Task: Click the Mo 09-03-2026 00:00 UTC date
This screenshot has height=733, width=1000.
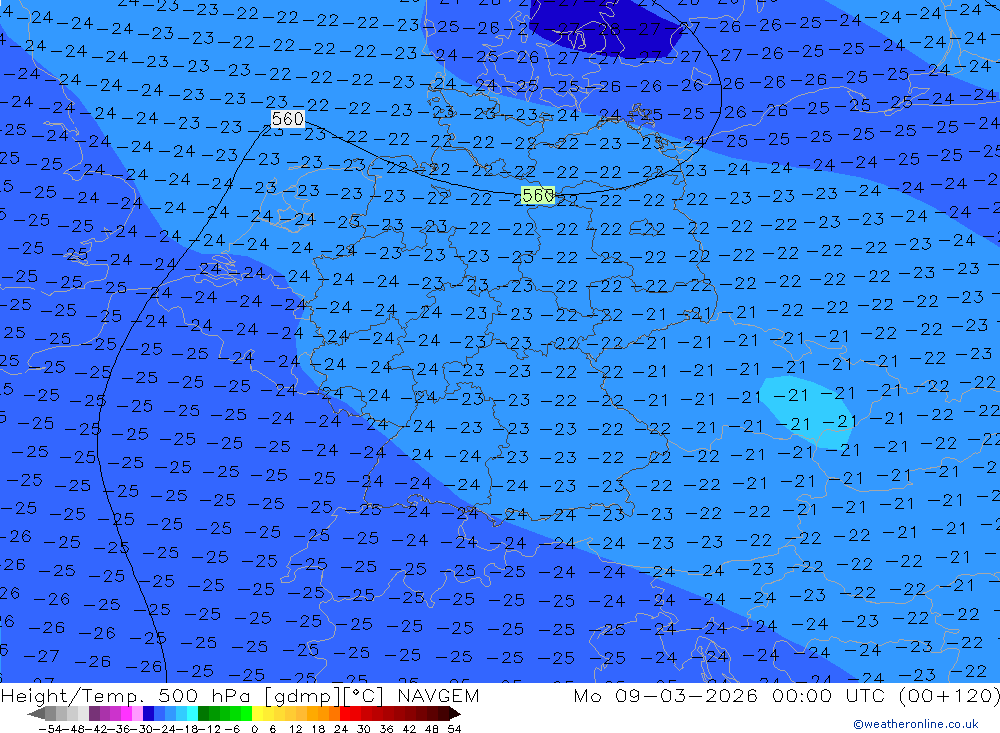Action: (x=732, y=695)
